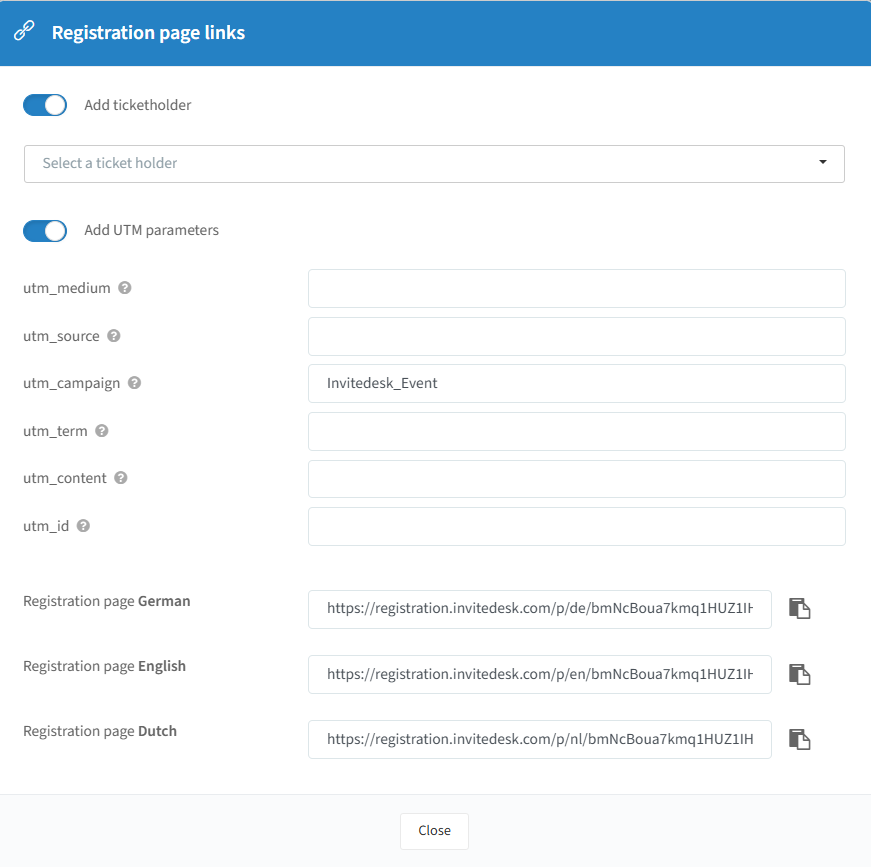Click the "Registration page Dutch" label
The height and width of the screenshot is (867, 871).
tap(100, 731)
